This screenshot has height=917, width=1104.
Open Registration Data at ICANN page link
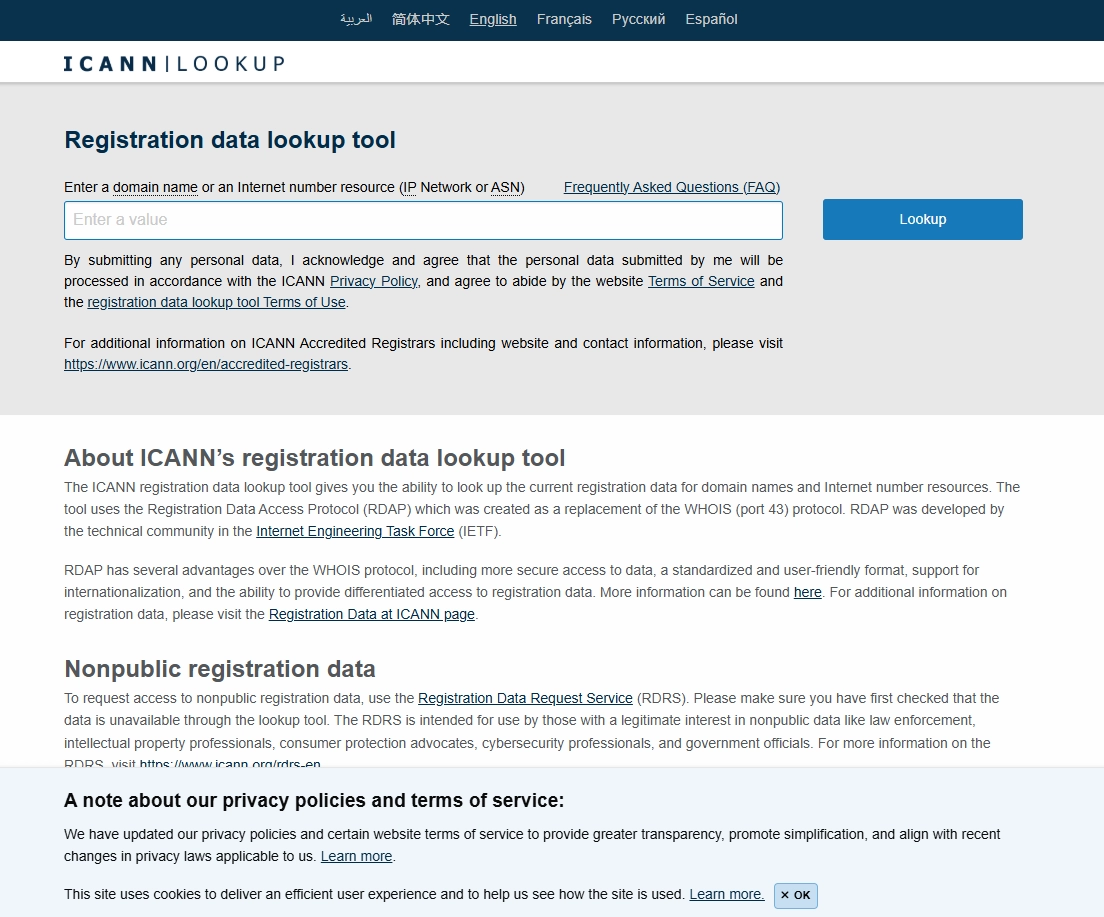tap(372, 614)
